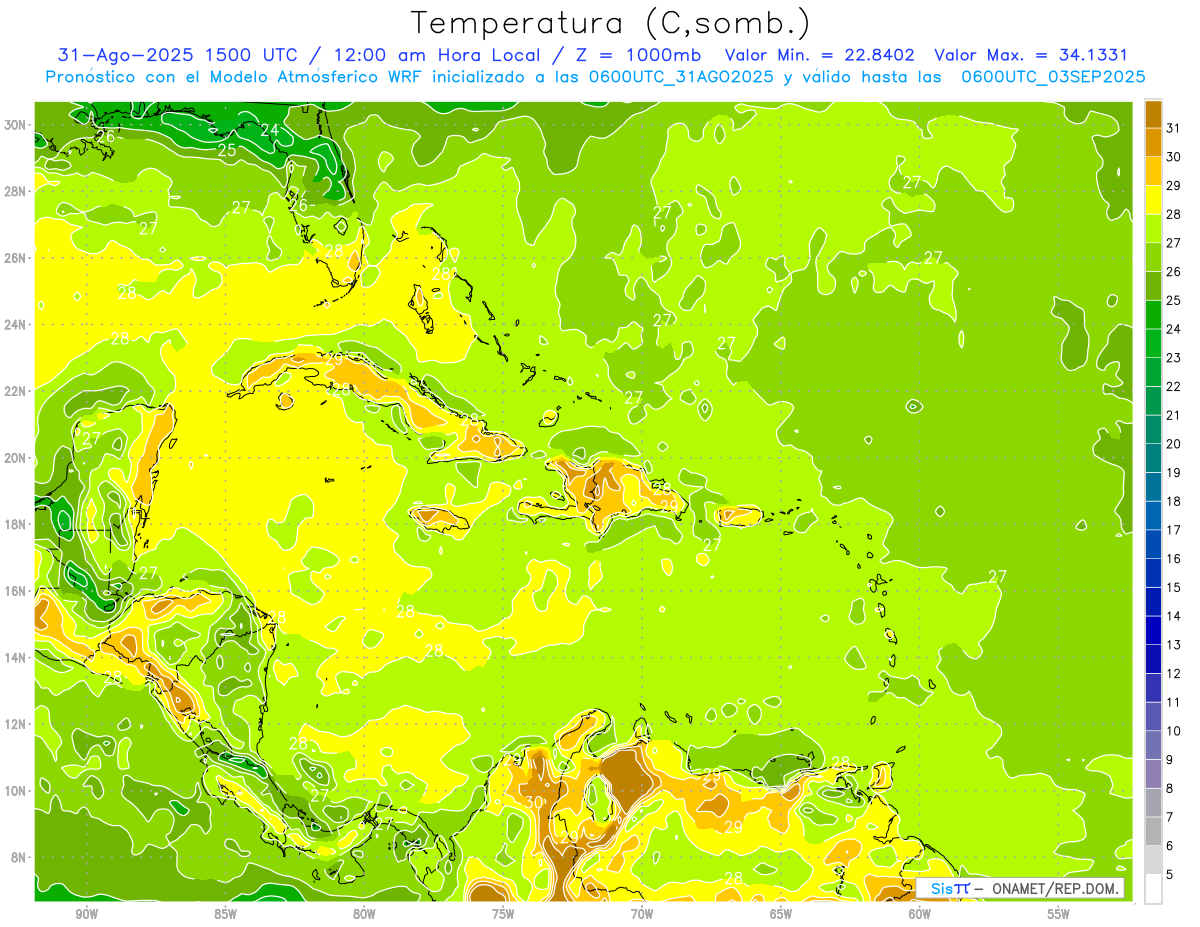Click the legend swatch between 12 and 13
Viewport: 1200px width, 927px height.
[x=1153, y=659]
